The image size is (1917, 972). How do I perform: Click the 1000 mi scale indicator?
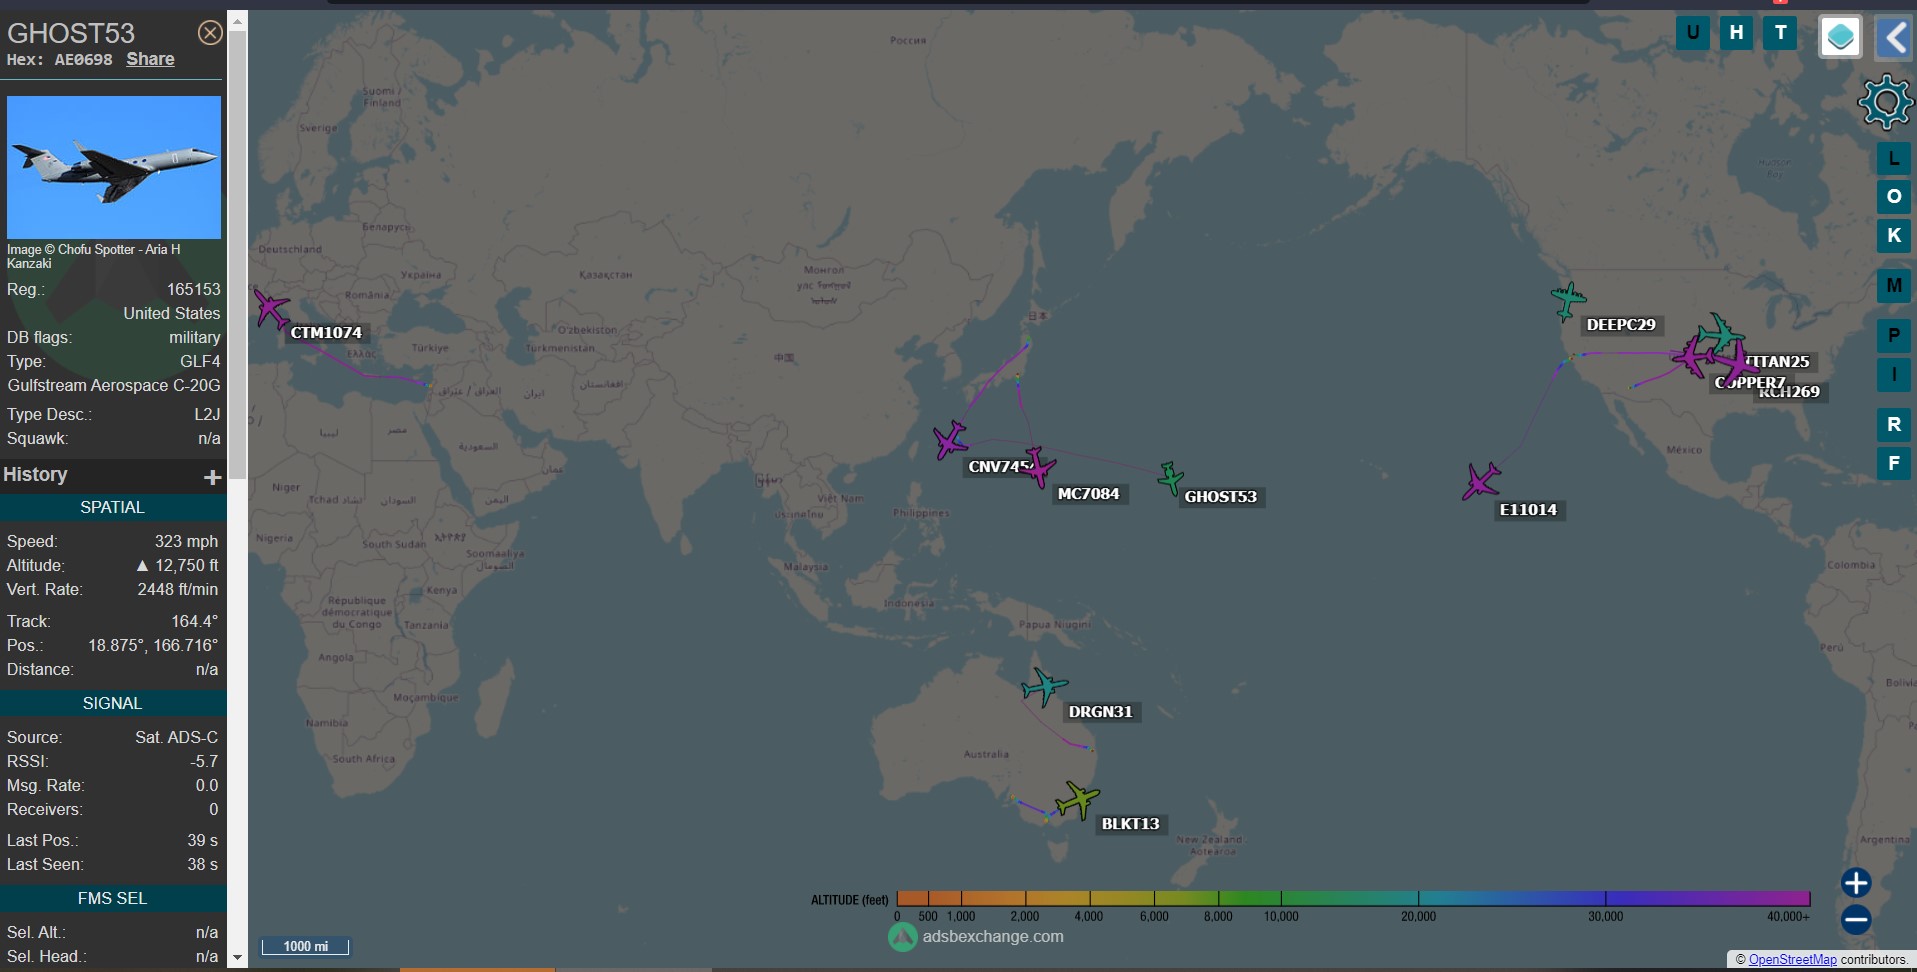(305, 946)
